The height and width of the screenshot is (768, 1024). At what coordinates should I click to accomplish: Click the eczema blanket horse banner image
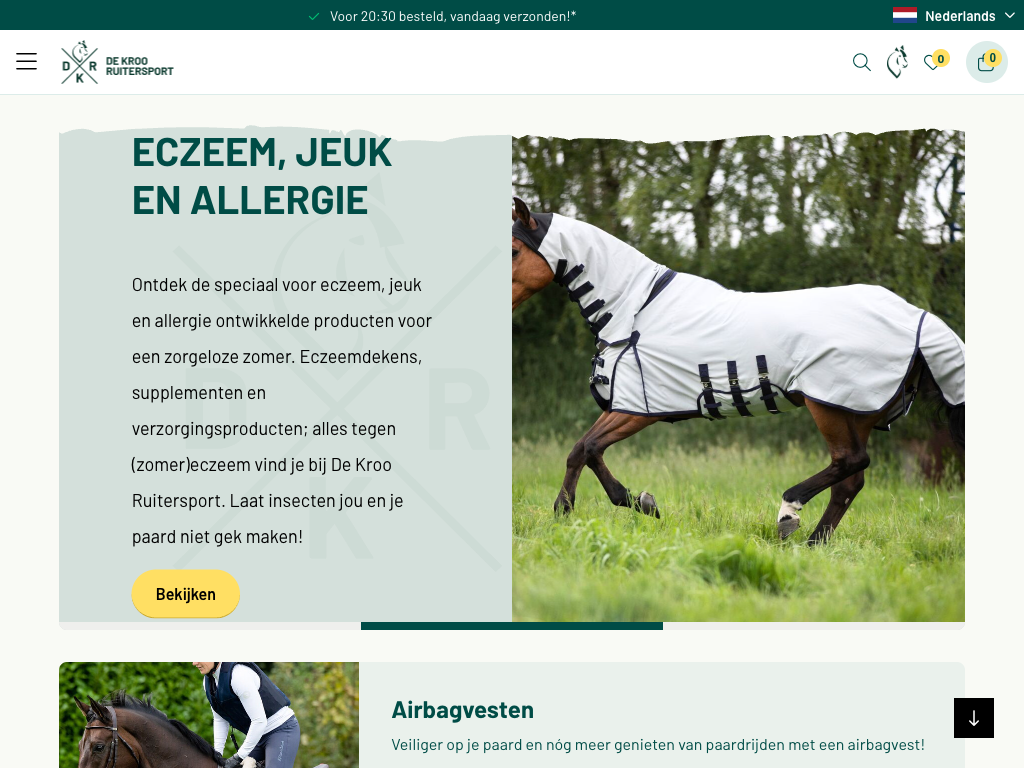pos(738,376)
